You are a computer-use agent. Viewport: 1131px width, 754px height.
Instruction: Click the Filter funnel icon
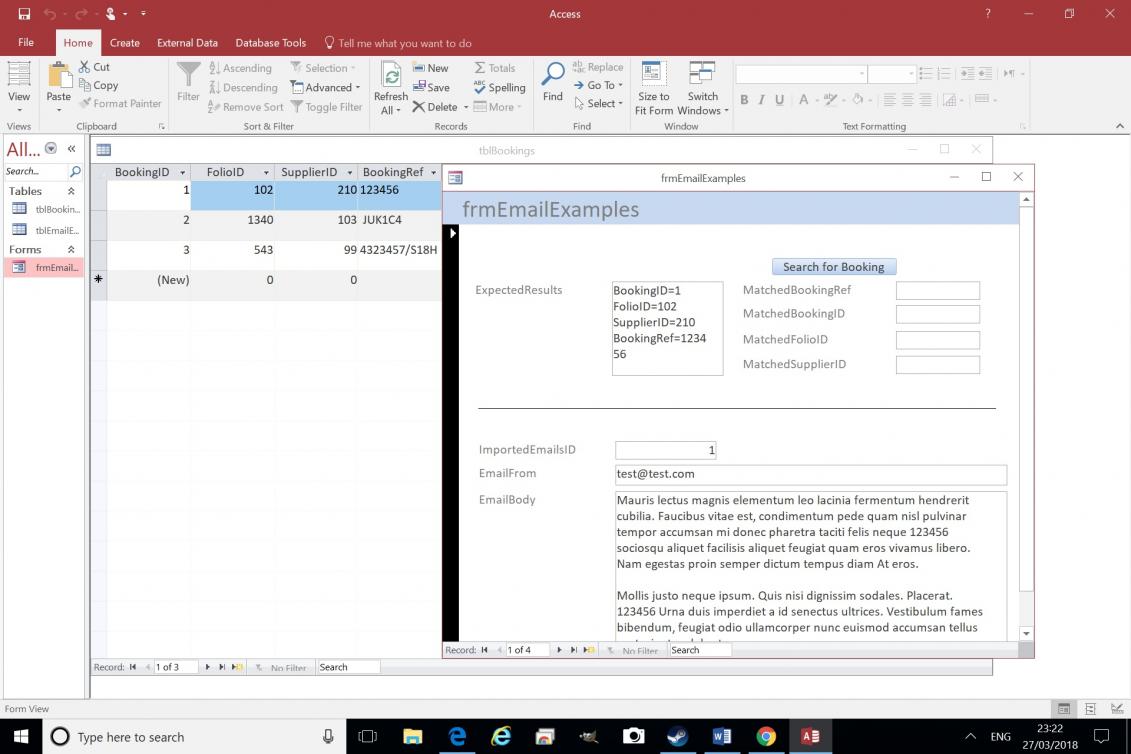coord(188,75)
